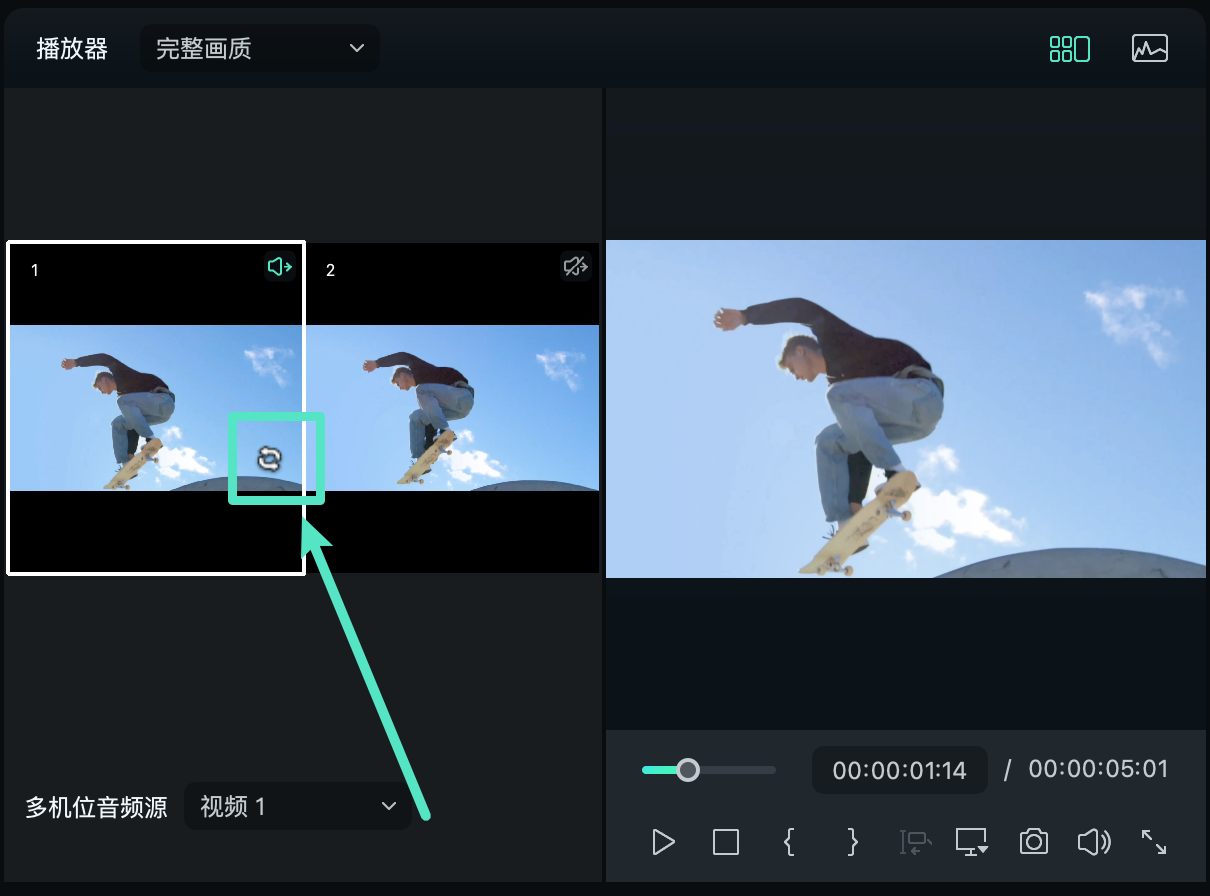Click the render preview icon
The width and height of the screenshot is (1210, 896).
coord(913,842)
